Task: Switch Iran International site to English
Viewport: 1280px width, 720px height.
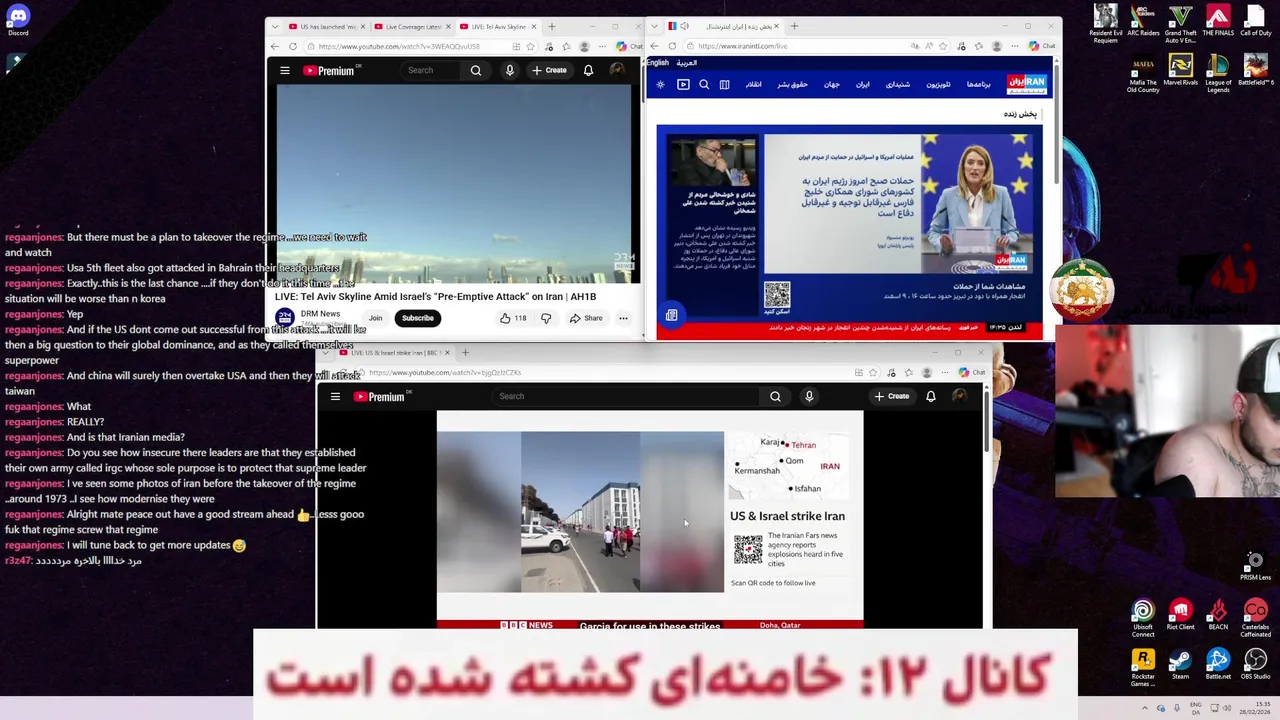Action: coord(657,63)
